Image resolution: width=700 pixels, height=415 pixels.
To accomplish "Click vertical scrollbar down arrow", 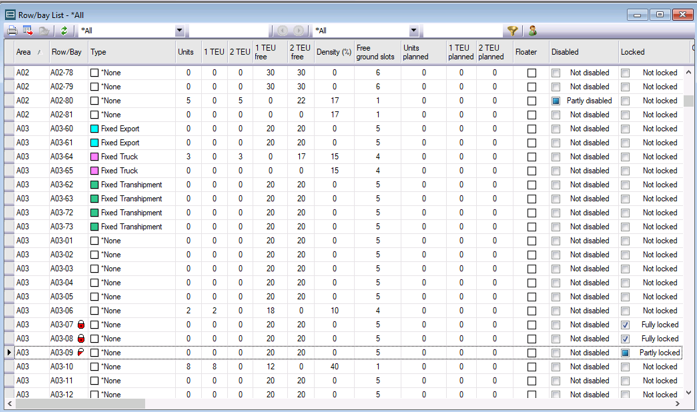I will [688, 393].
